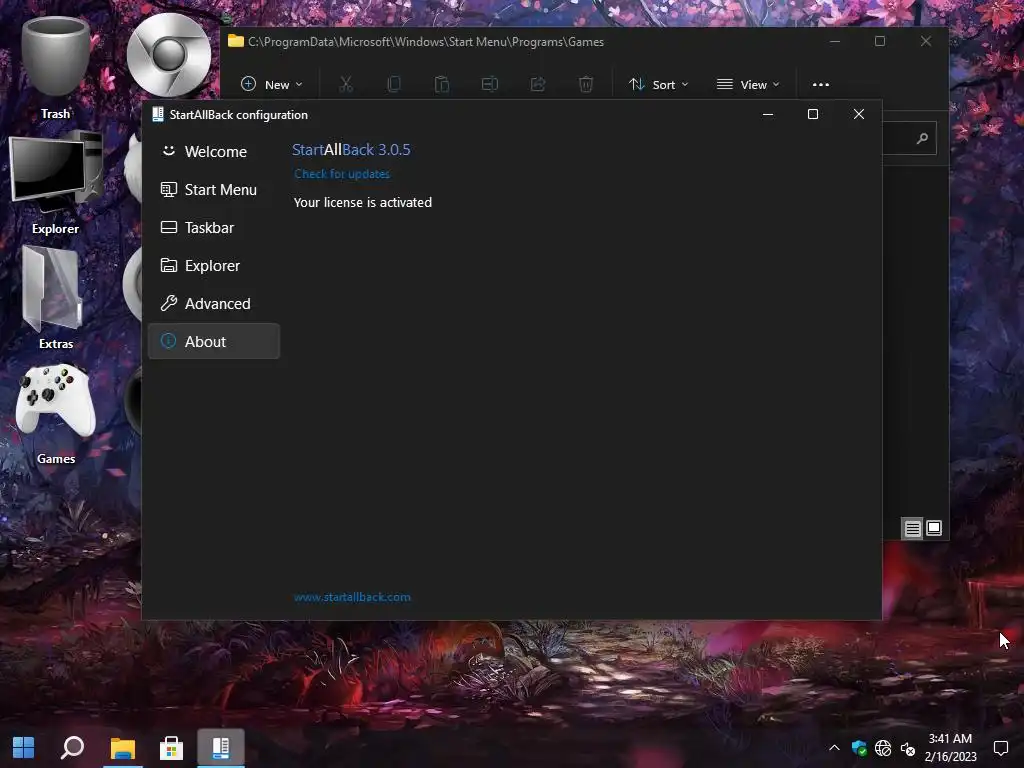Open File Explorer from the taskbar
The height and width of the screenshot is (768, 1024).
pyautogui.click(x=122, y=748)
